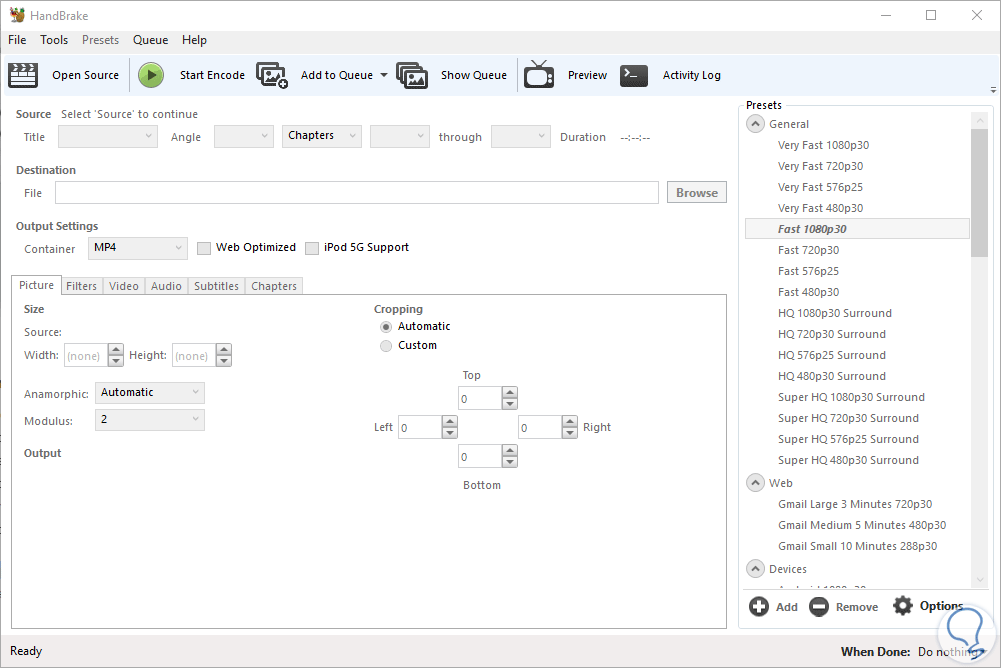Select the HQ 1080p30 Surround preset
This screenshot has height=668, width=1001.
point(834,313)
